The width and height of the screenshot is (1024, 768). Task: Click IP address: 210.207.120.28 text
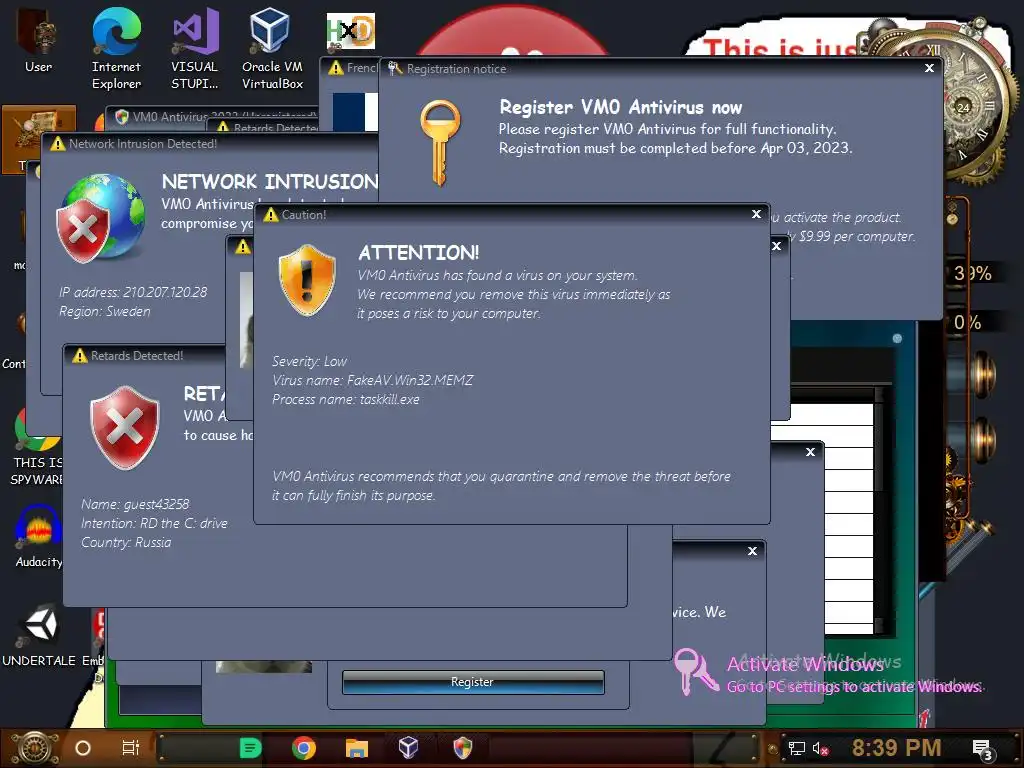(133, 292)
